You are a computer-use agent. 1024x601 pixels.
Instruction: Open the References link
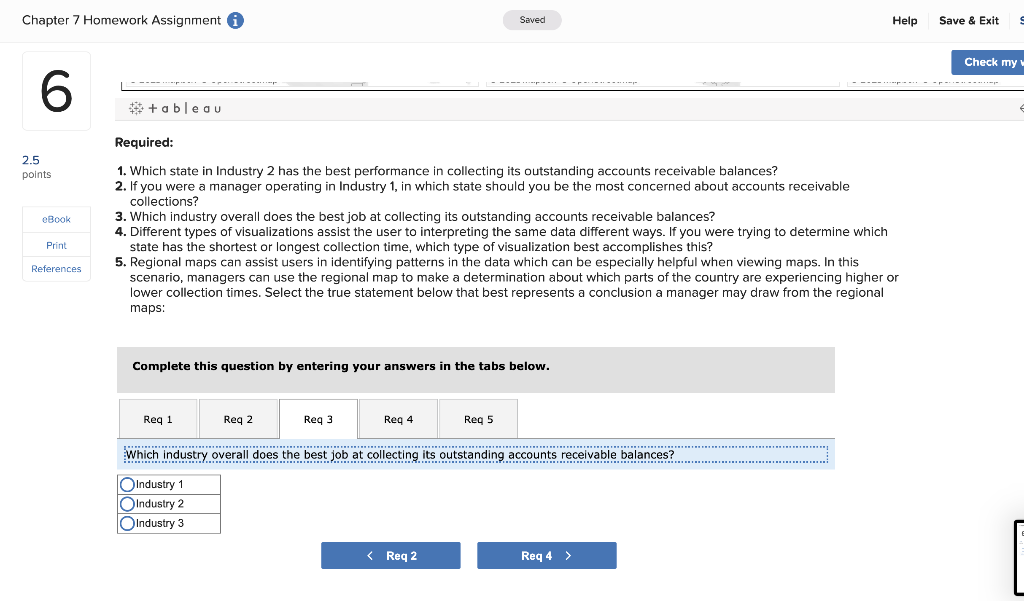56,269
